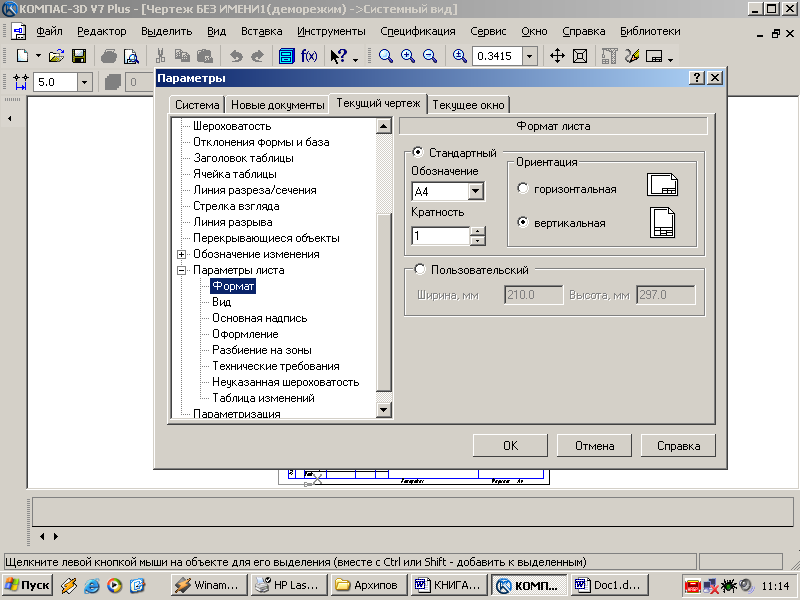Click the pan move arrows icon
The image size is (800, 600).
click(557, 56)
